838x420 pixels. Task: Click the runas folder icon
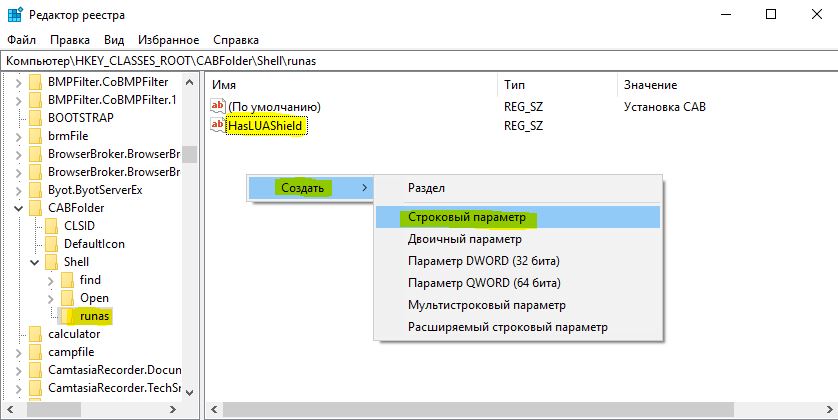pyautogui.click(x=67, y=316)
